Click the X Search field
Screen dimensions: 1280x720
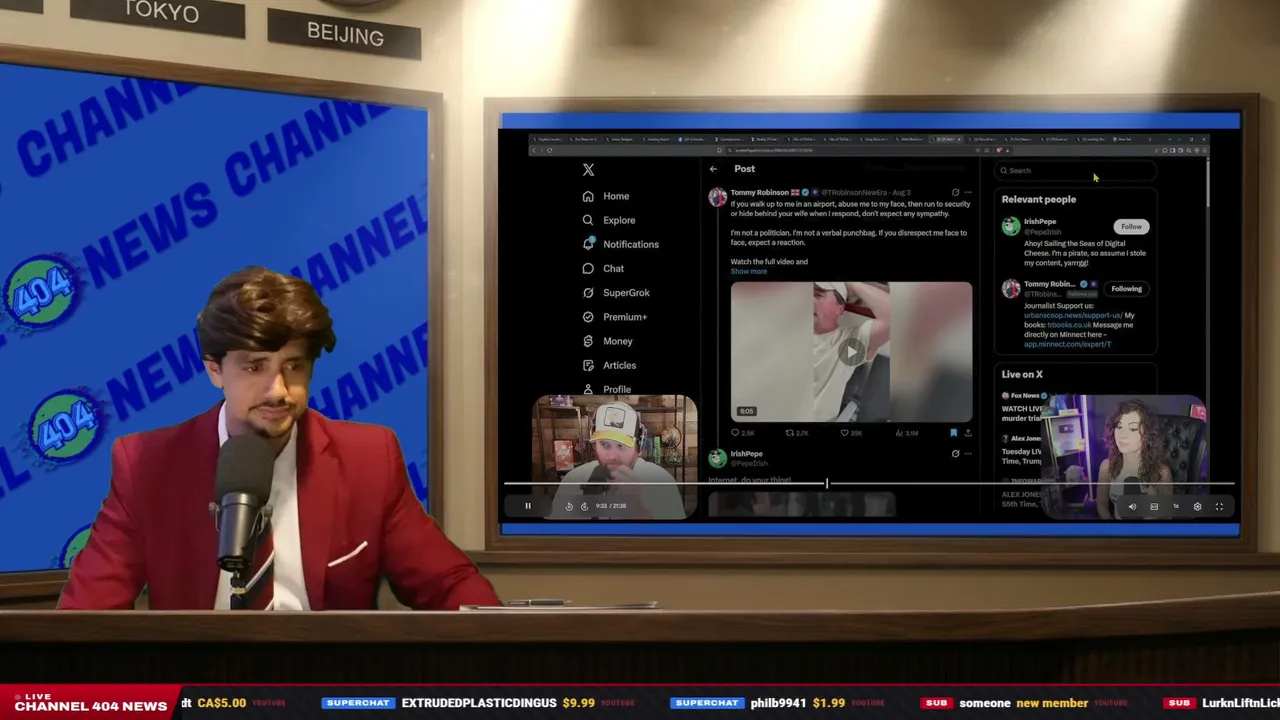click(1075, 170)
